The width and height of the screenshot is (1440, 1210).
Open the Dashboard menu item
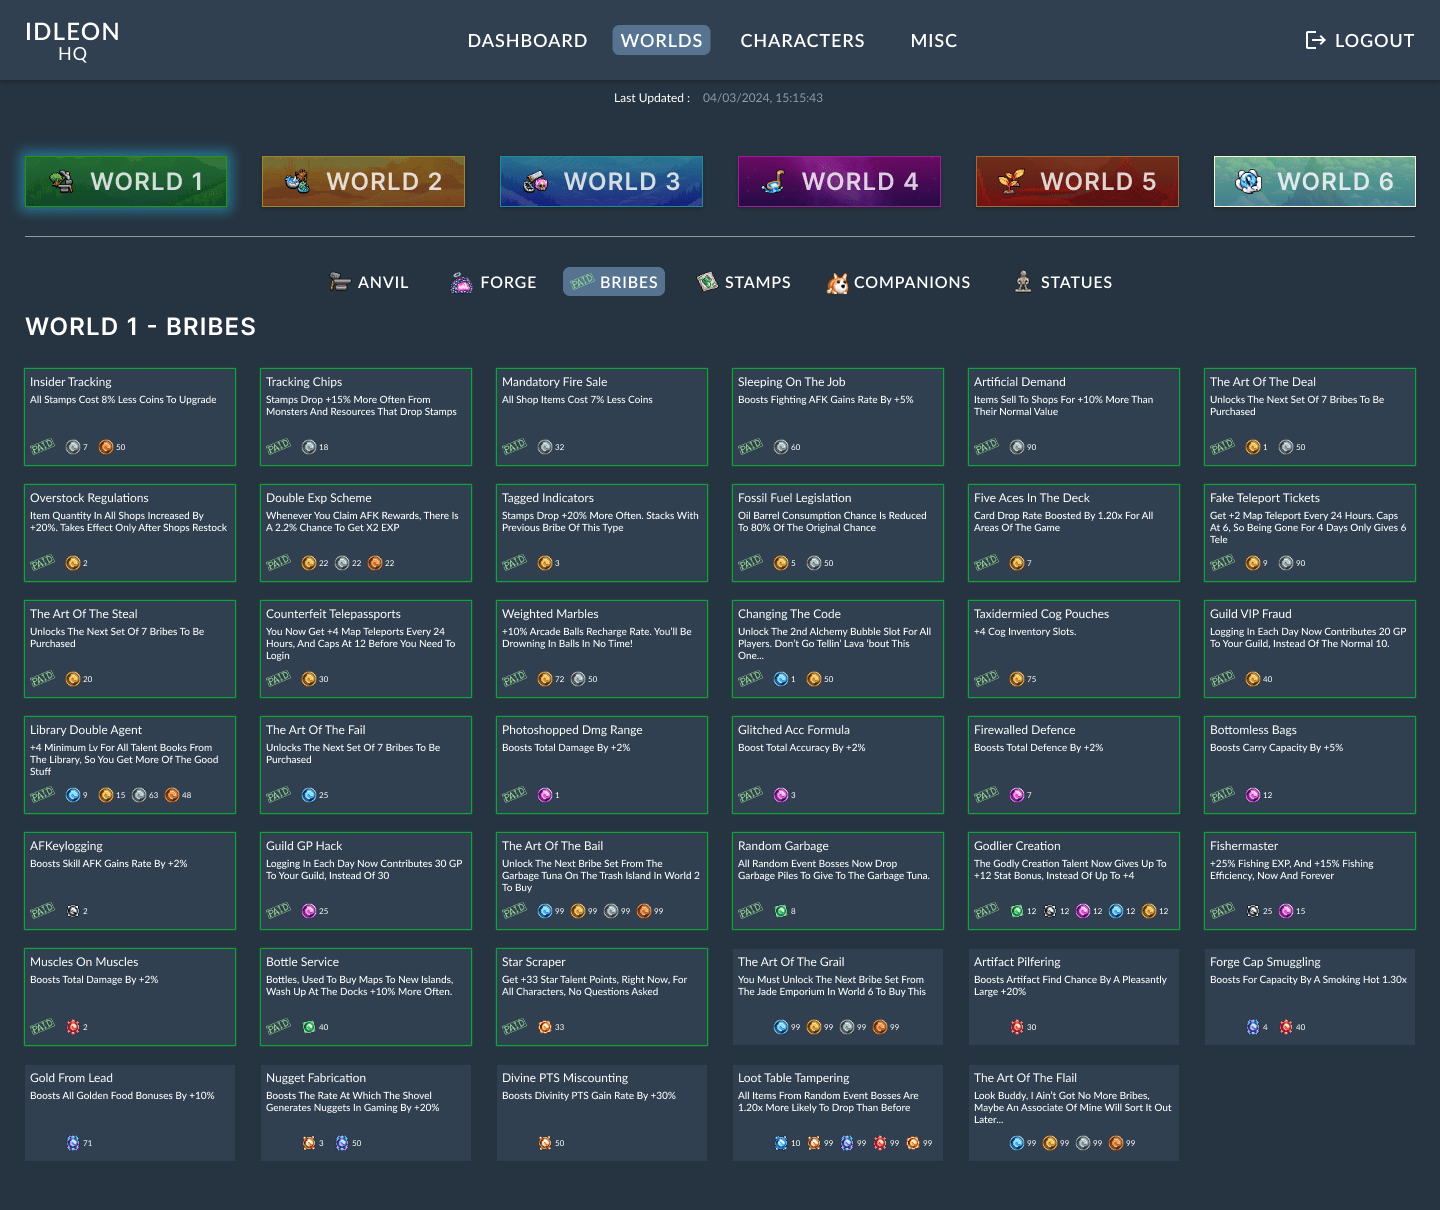point(527,40)
